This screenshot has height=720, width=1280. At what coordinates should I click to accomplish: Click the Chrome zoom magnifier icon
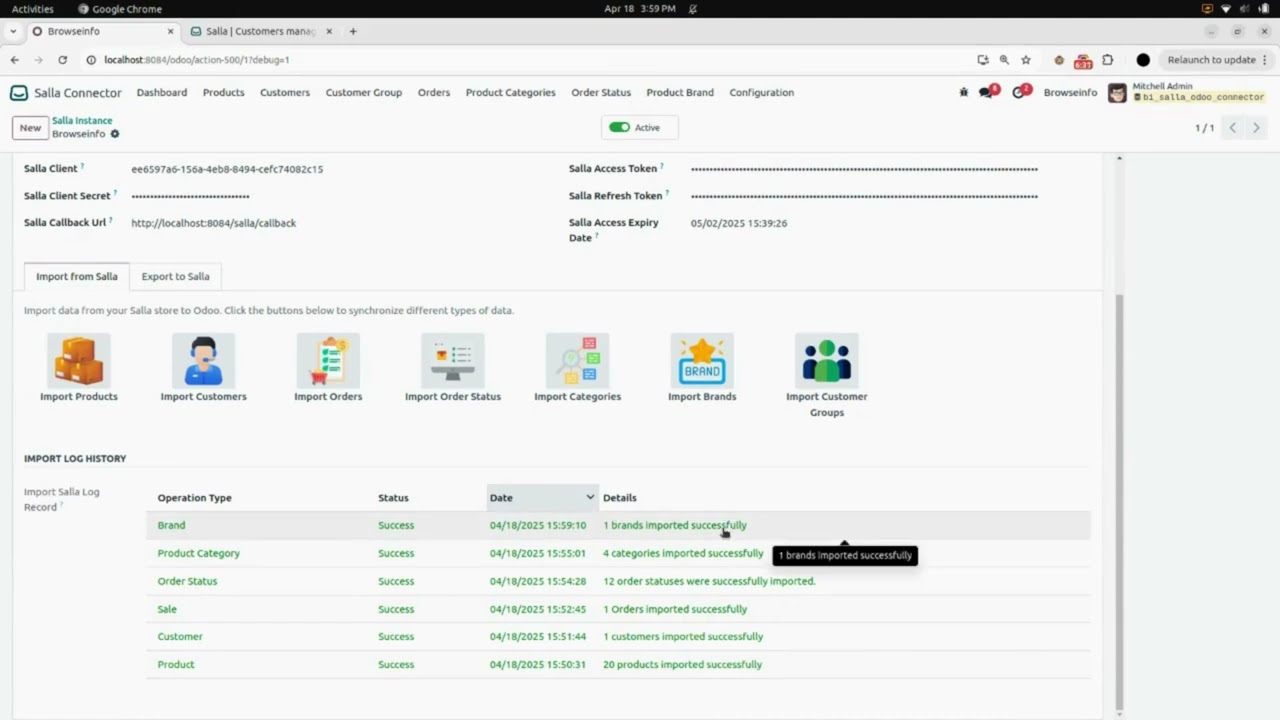click(x=1004, y=60)
